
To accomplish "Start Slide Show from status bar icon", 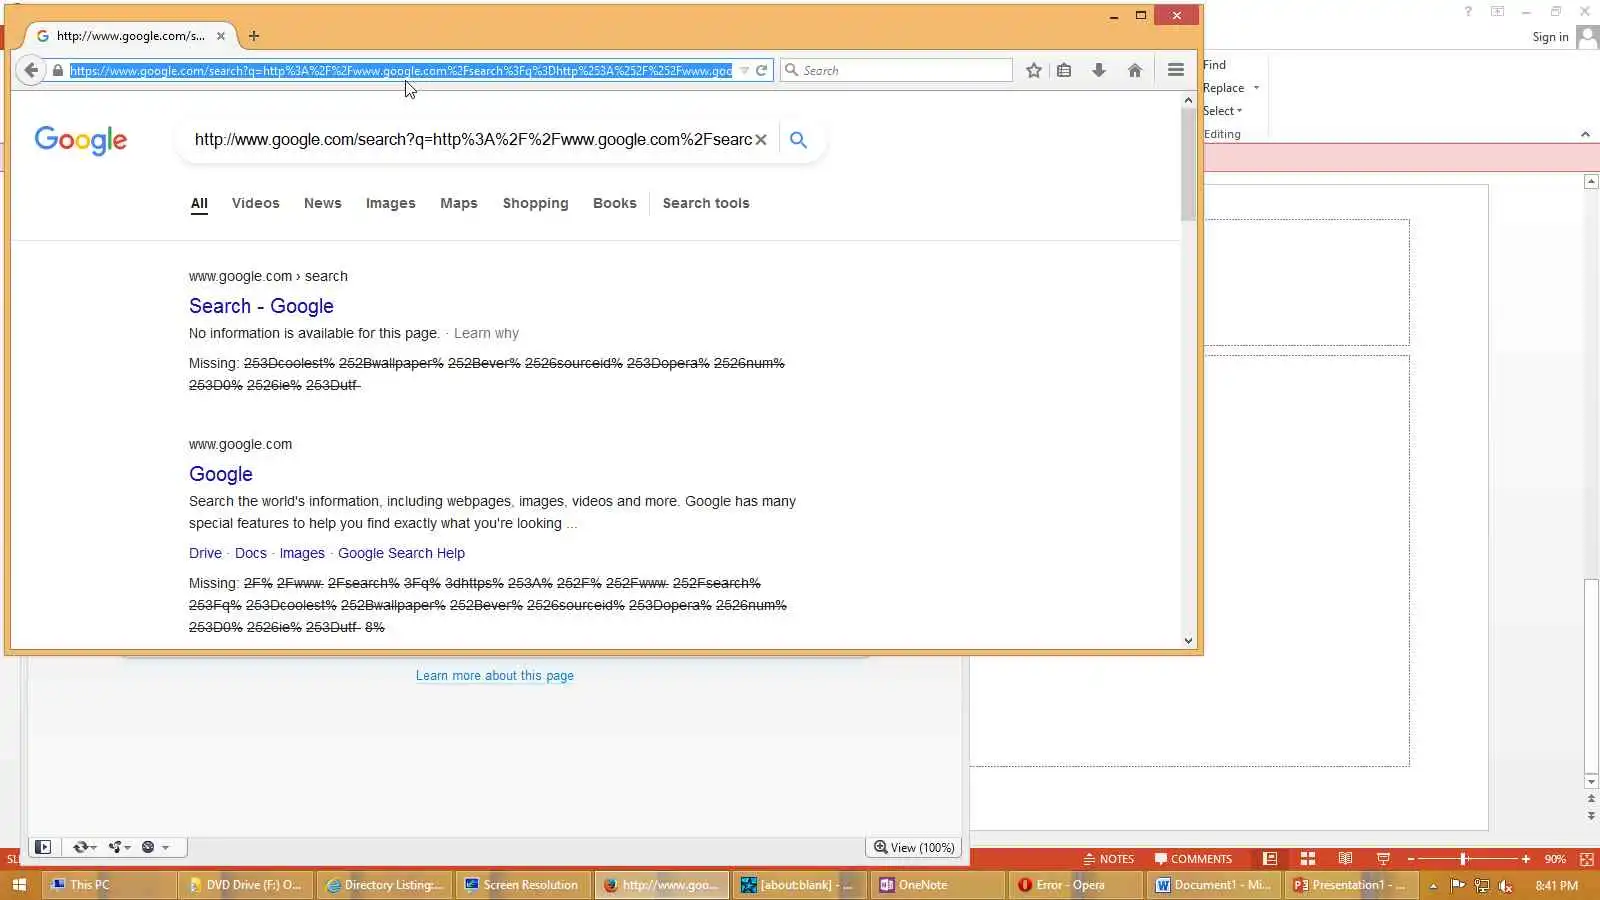I will 1384,859.
